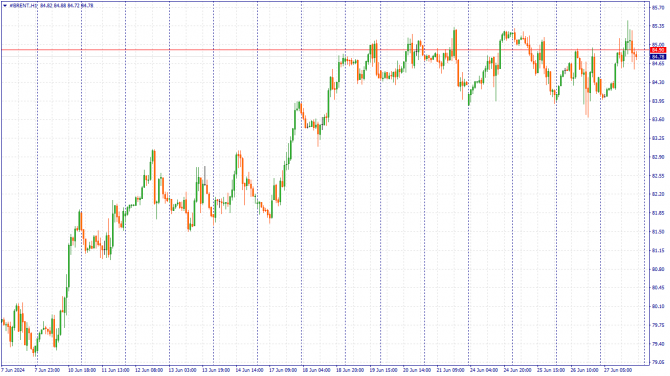Click the red horizontal price line

(x=325, y=50)
